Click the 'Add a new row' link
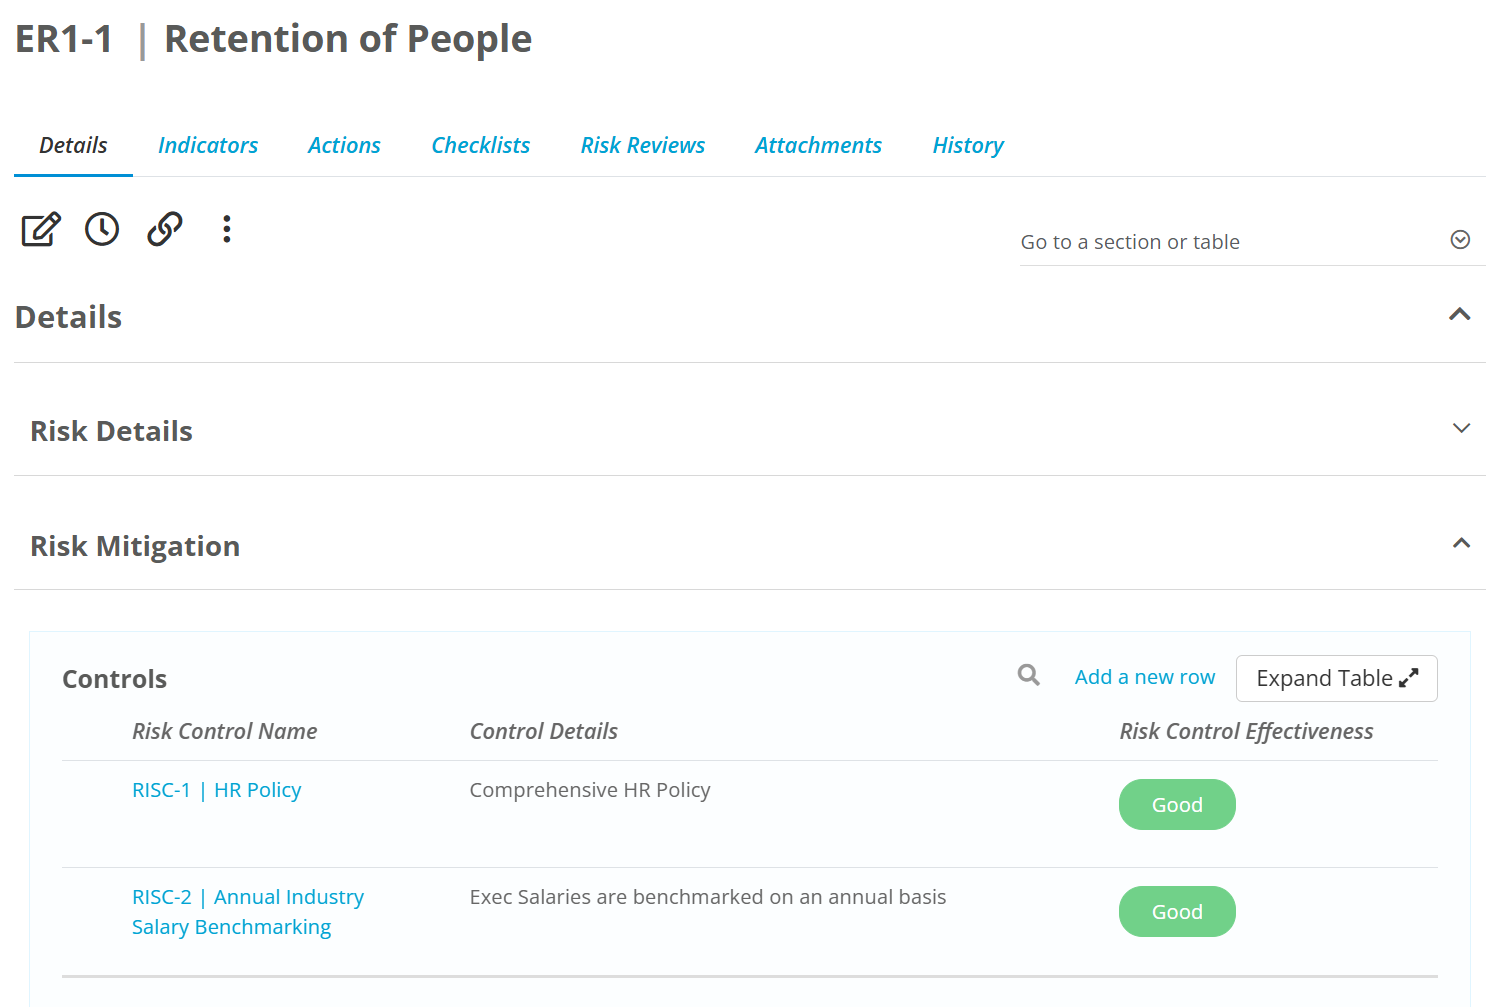The image size is (1497, 1007). click(1145, 678)
